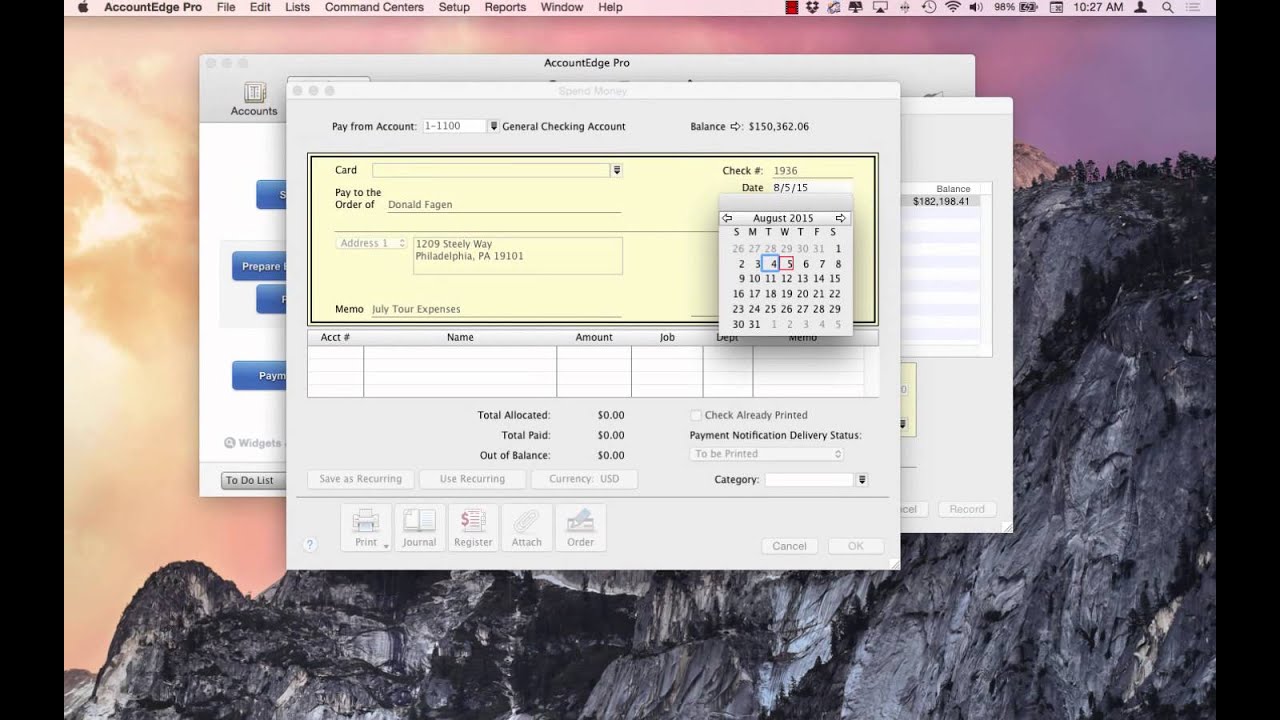1280x720 pixels.
Task: Expand the Print button dropdown arrow
Action: 386,545
